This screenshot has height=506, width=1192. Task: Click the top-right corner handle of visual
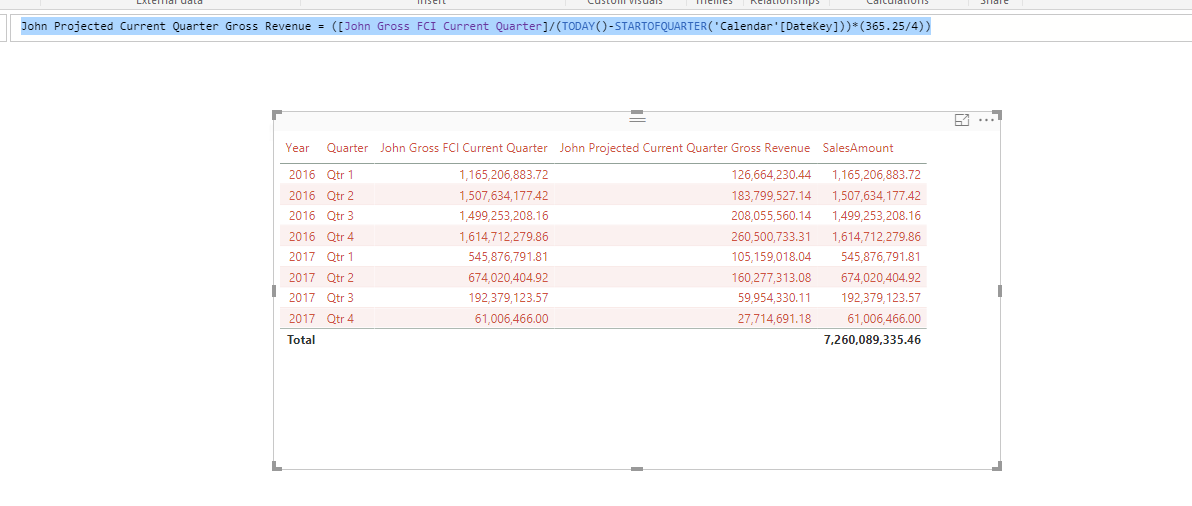(x=998, y=115)
